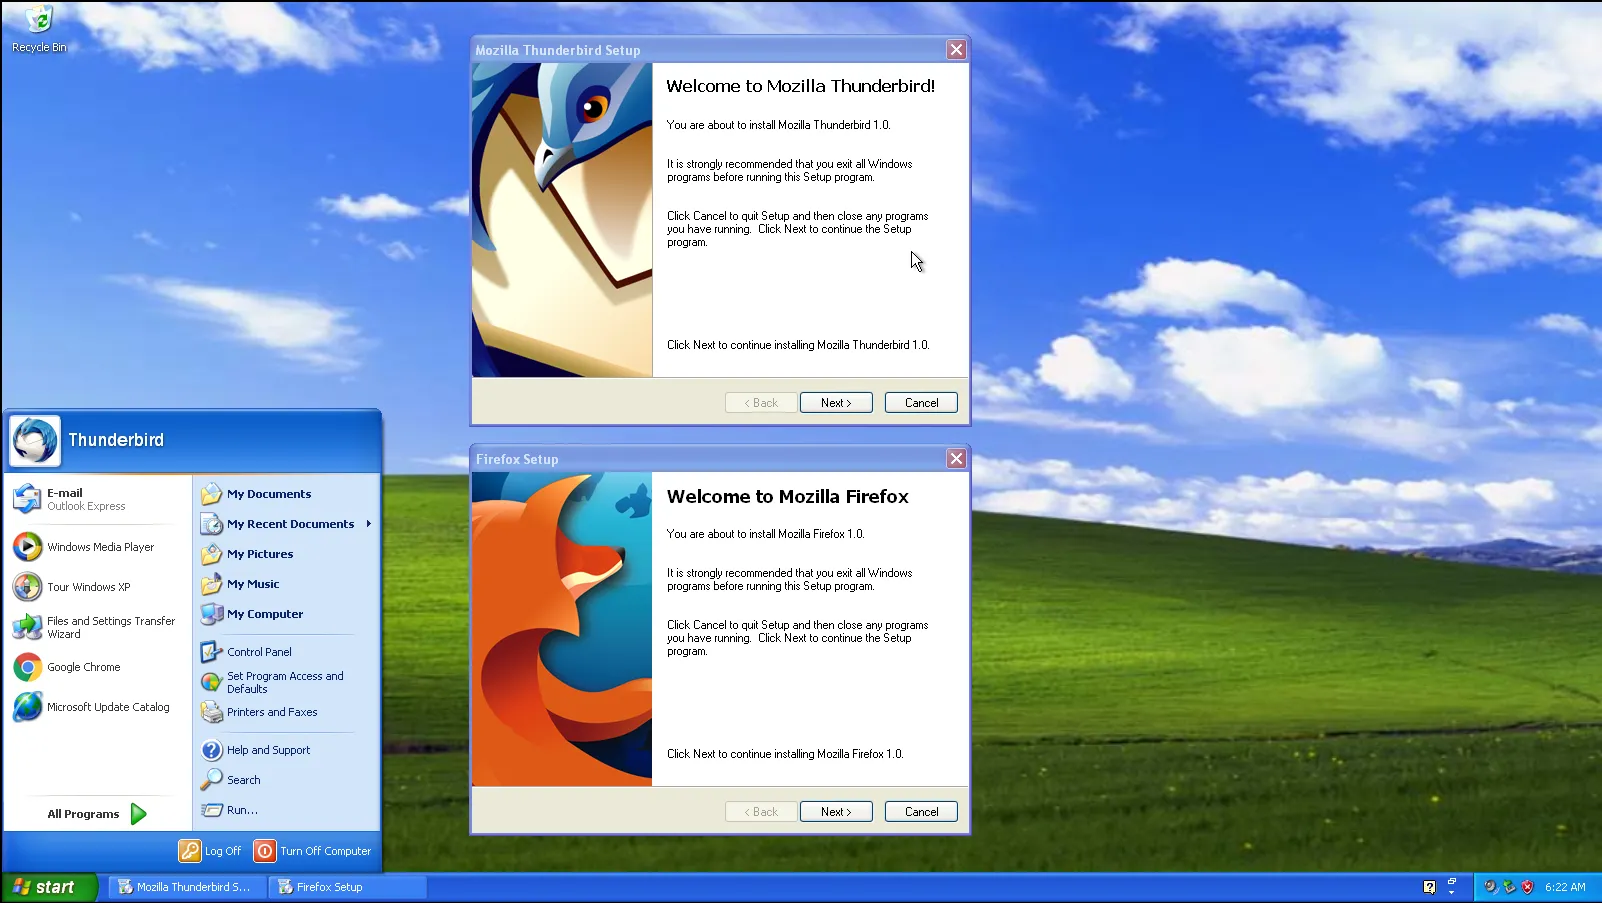Expand My Recent Documents submenu

[290, 523]
